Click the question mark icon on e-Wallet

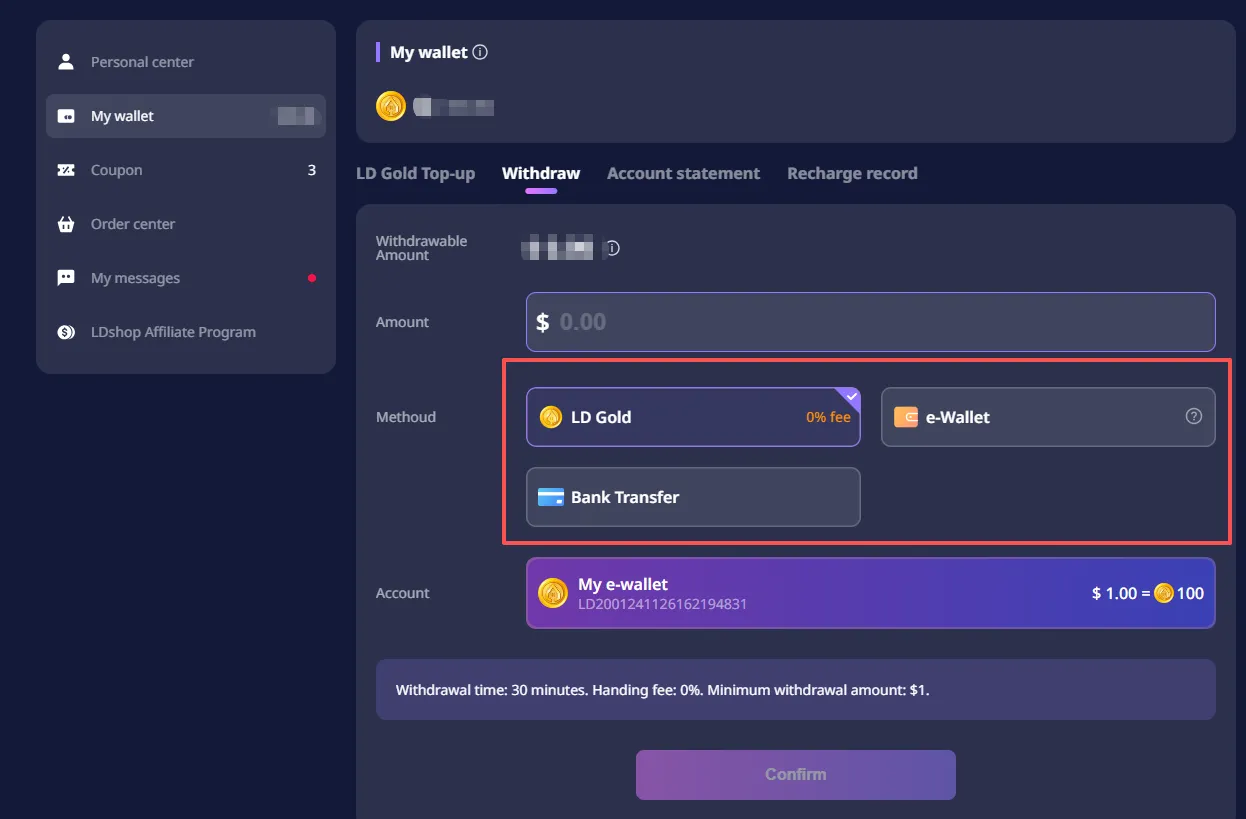(1193, 417)
